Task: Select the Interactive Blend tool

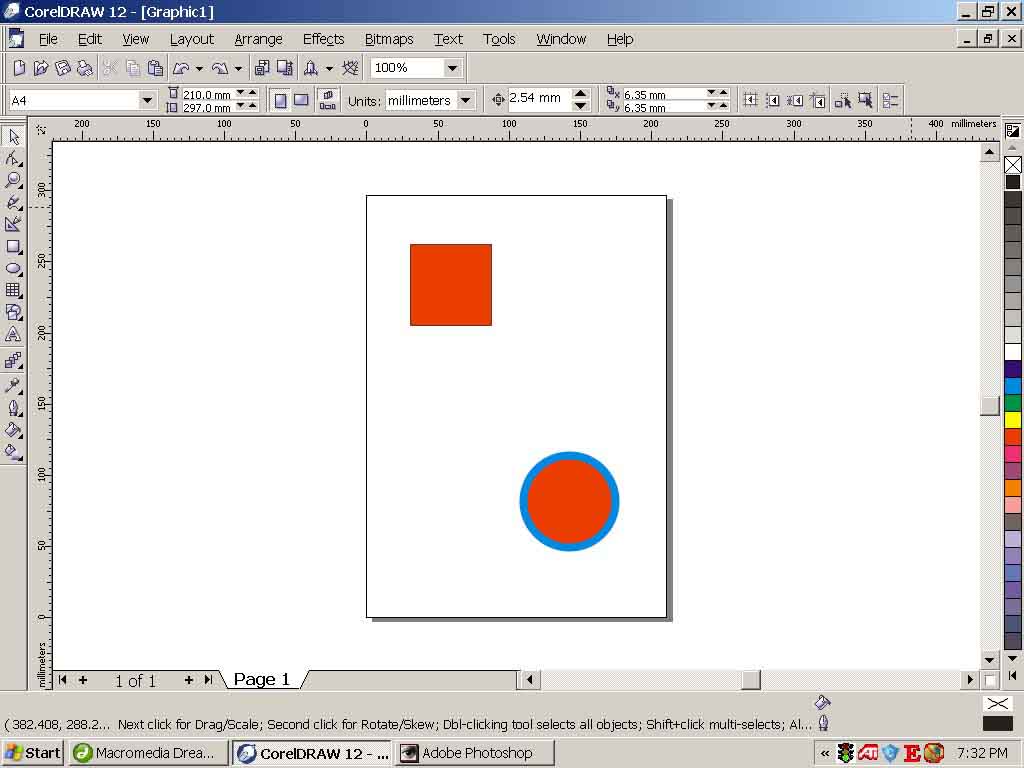Action: pos(13,360)
